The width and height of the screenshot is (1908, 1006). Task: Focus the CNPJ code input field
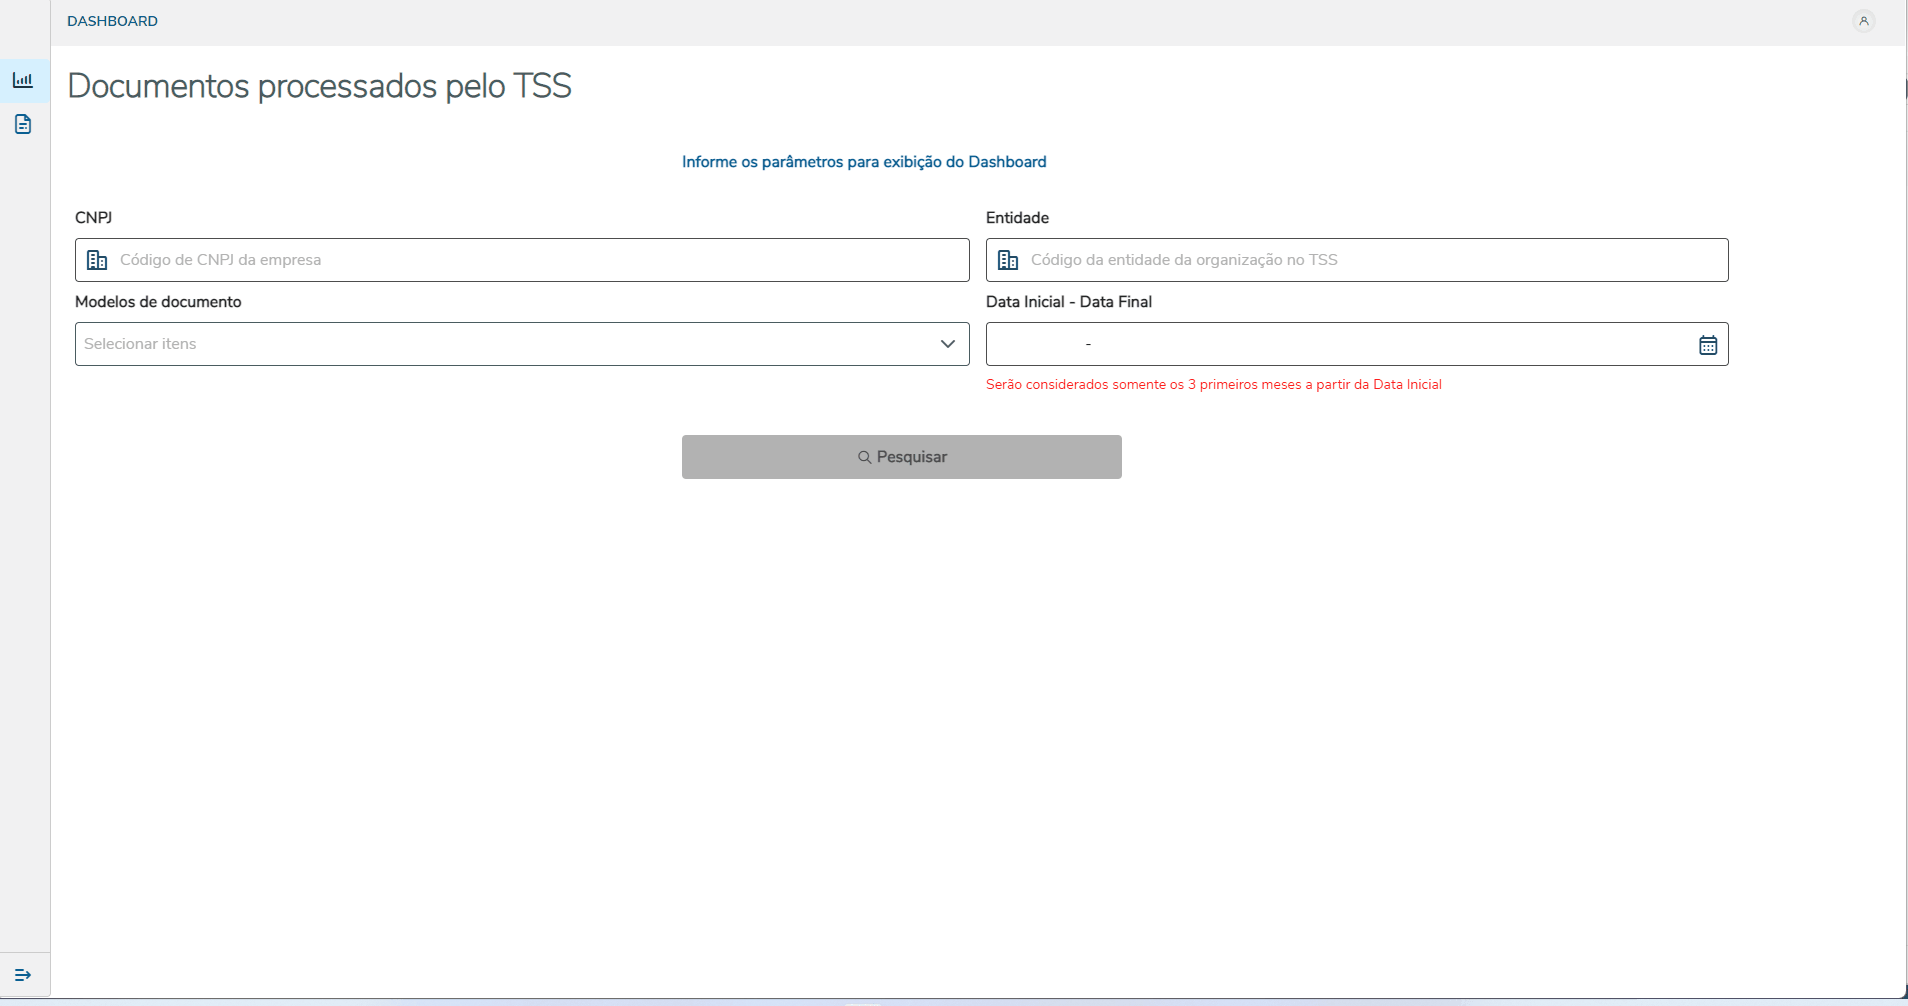(522, 260)
